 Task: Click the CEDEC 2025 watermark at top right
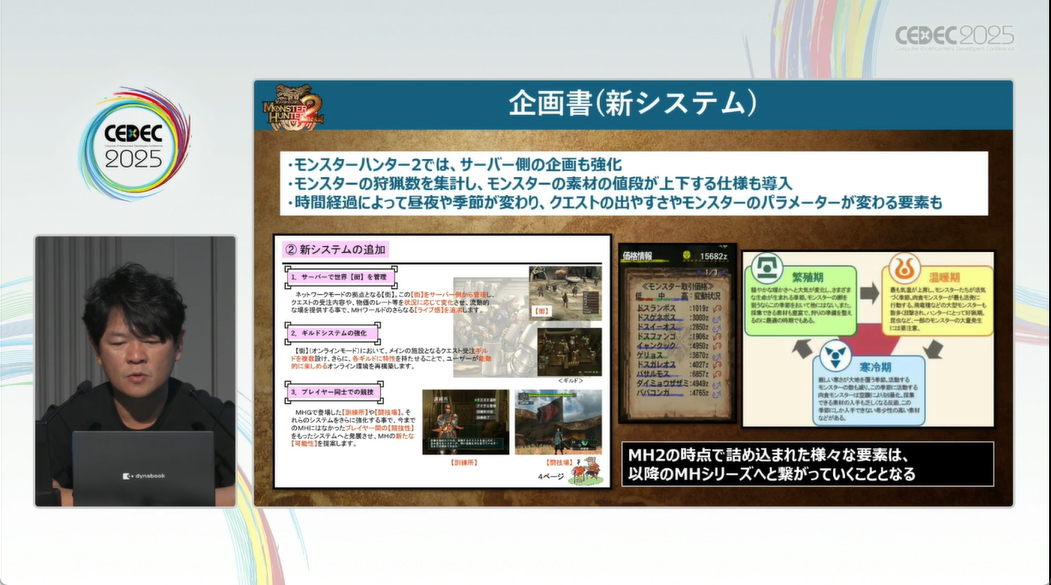tap(954, 38)
